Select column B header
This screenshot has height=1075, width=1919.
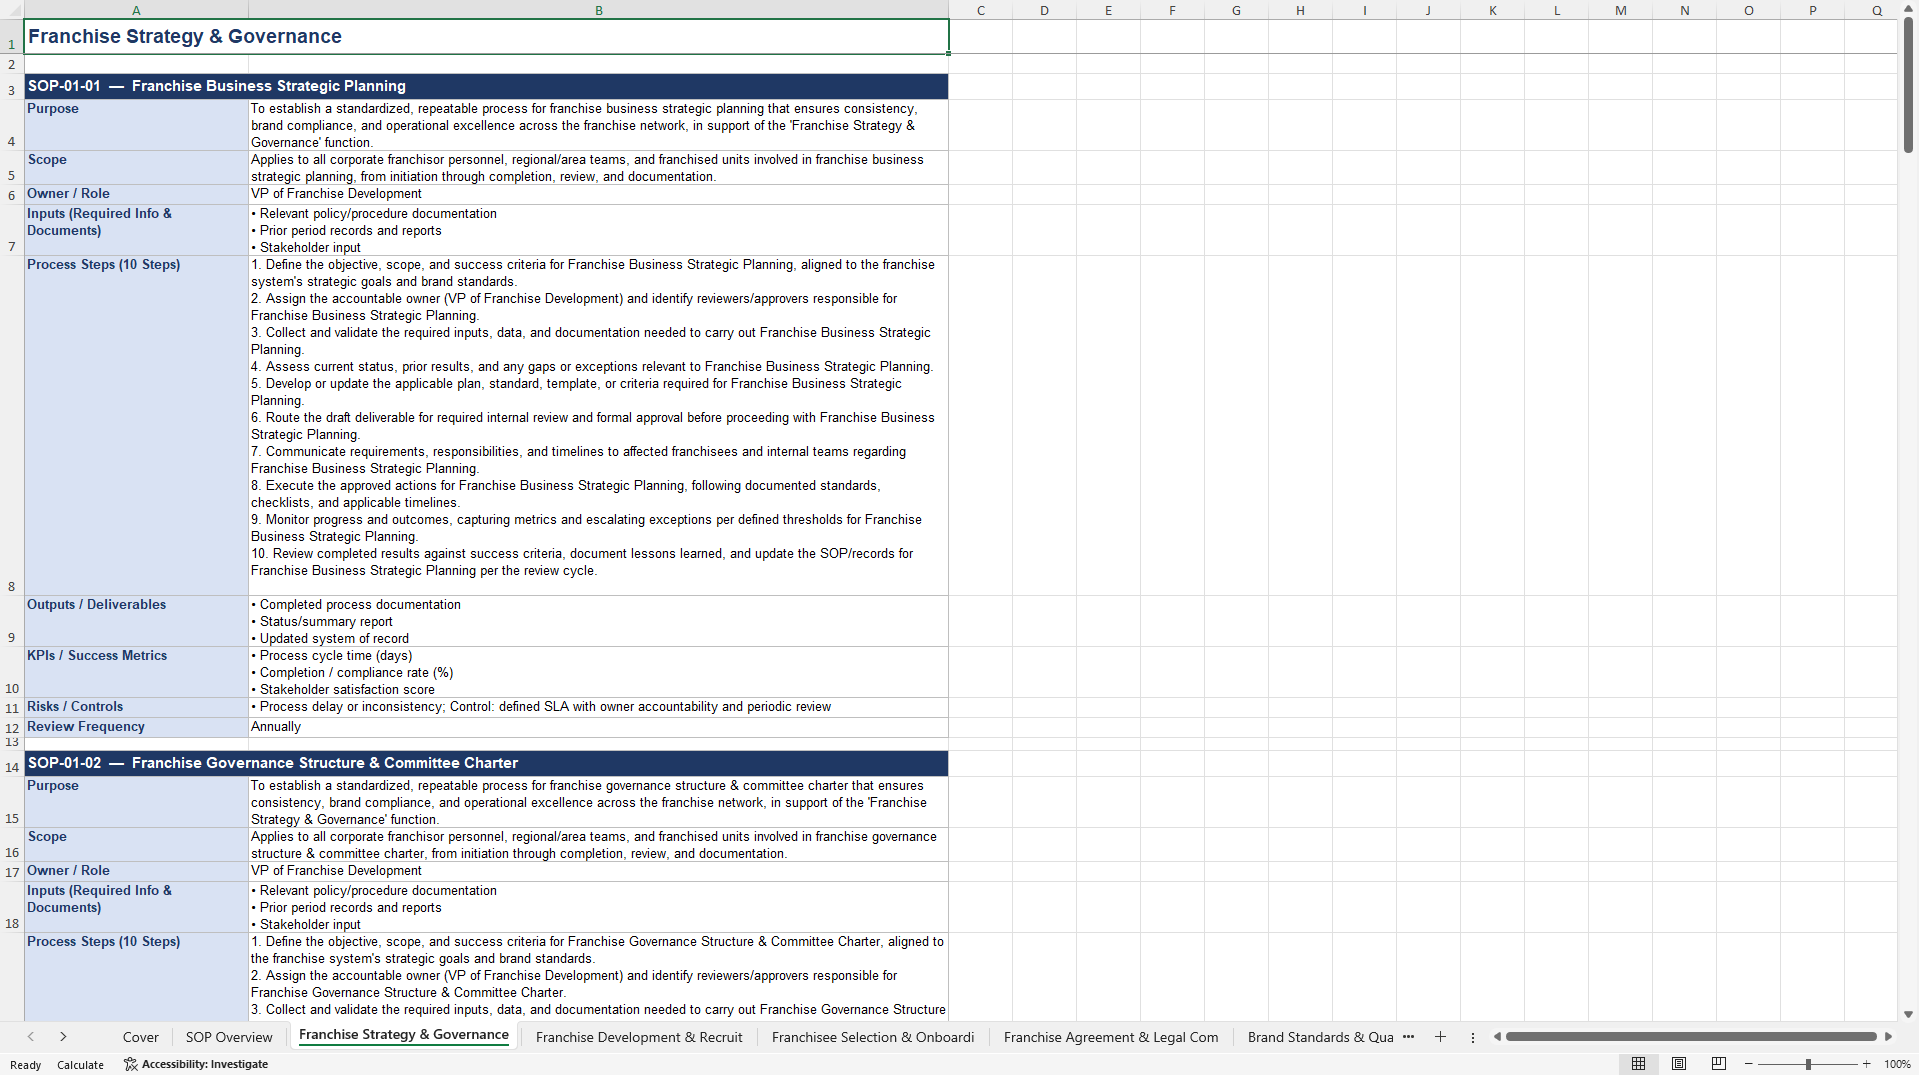click(599, 10)
